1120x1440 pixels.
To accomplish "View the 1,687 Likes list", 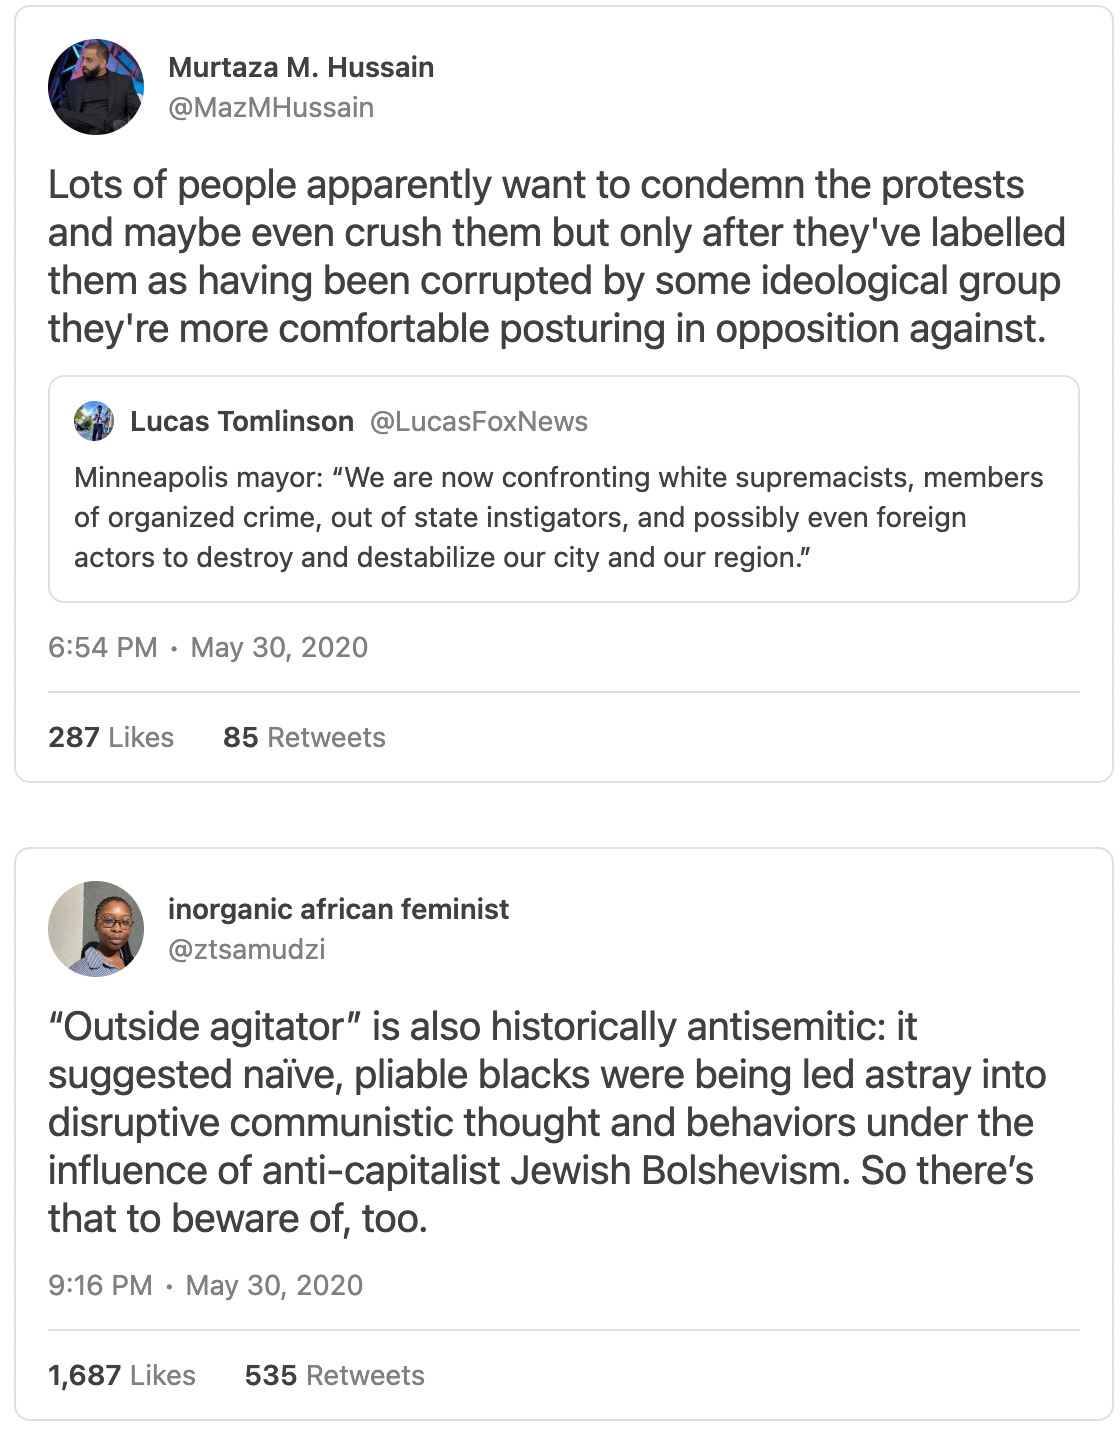I will click(122, 1375).
